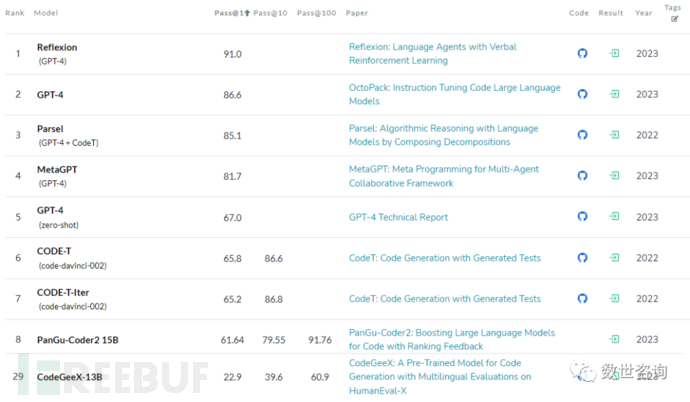
Task: View result icon for Reflexion row
Action: [x=615, y=53]
